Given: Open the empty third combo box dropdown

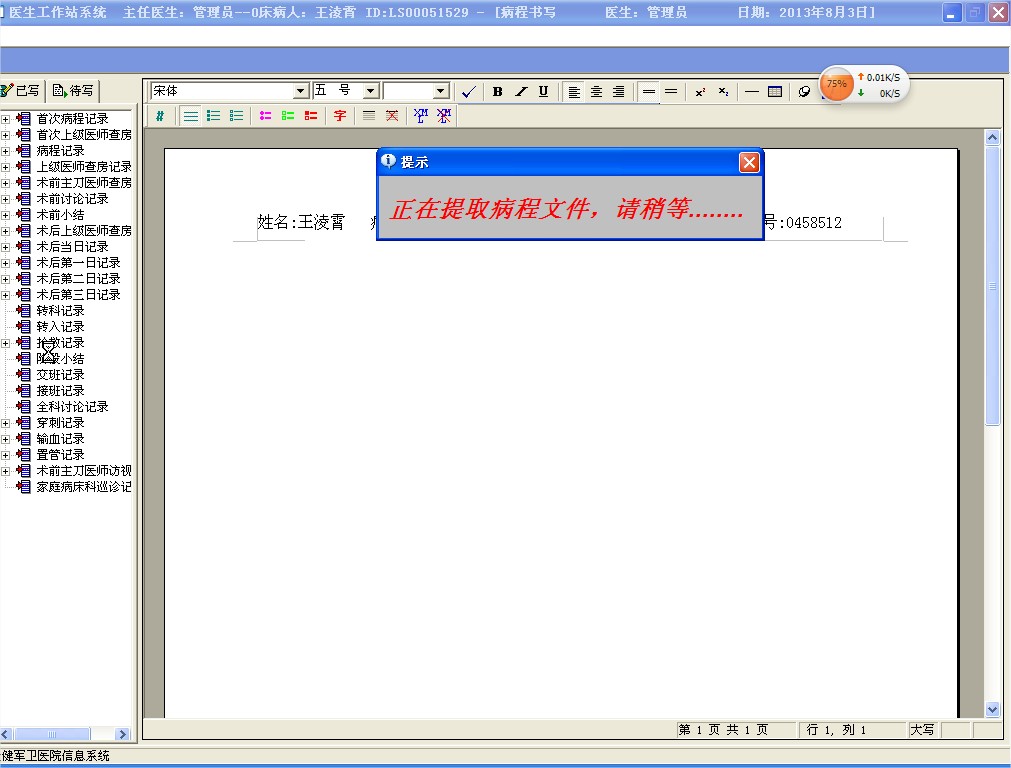Looking at the screenshot, I should coord(441,92).
